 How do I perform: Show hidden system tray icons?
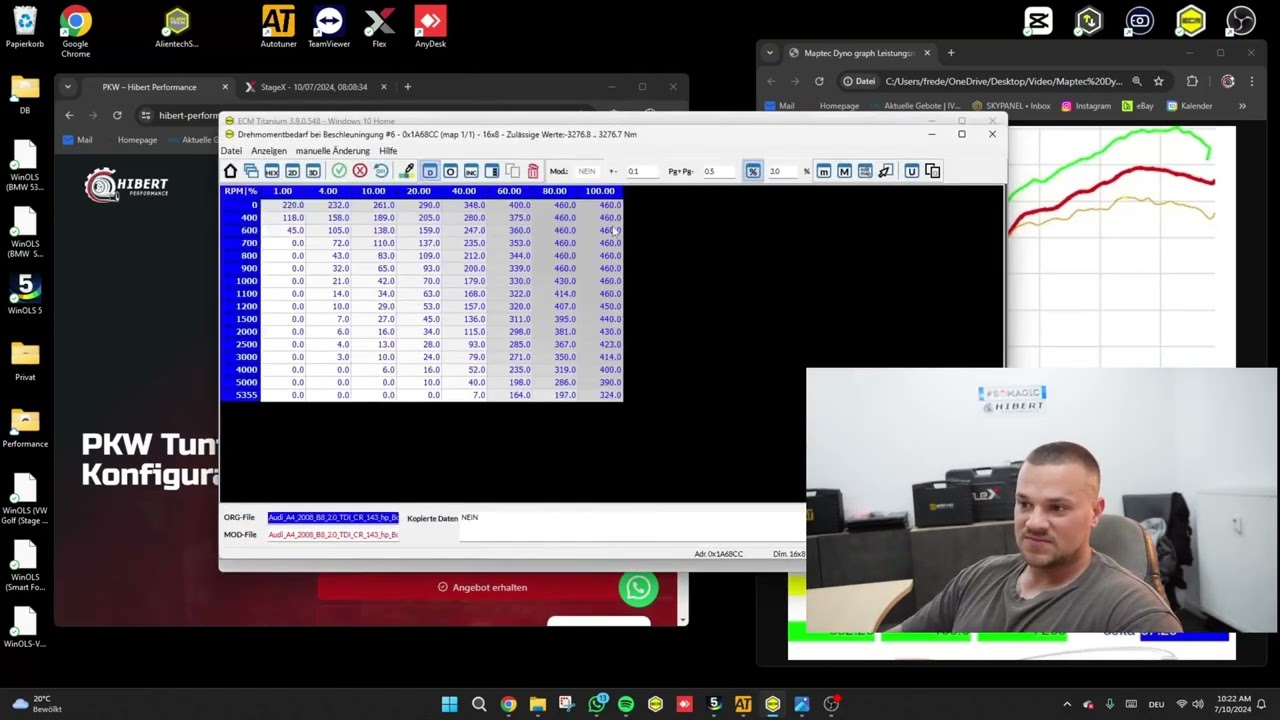click(1066, 704)
